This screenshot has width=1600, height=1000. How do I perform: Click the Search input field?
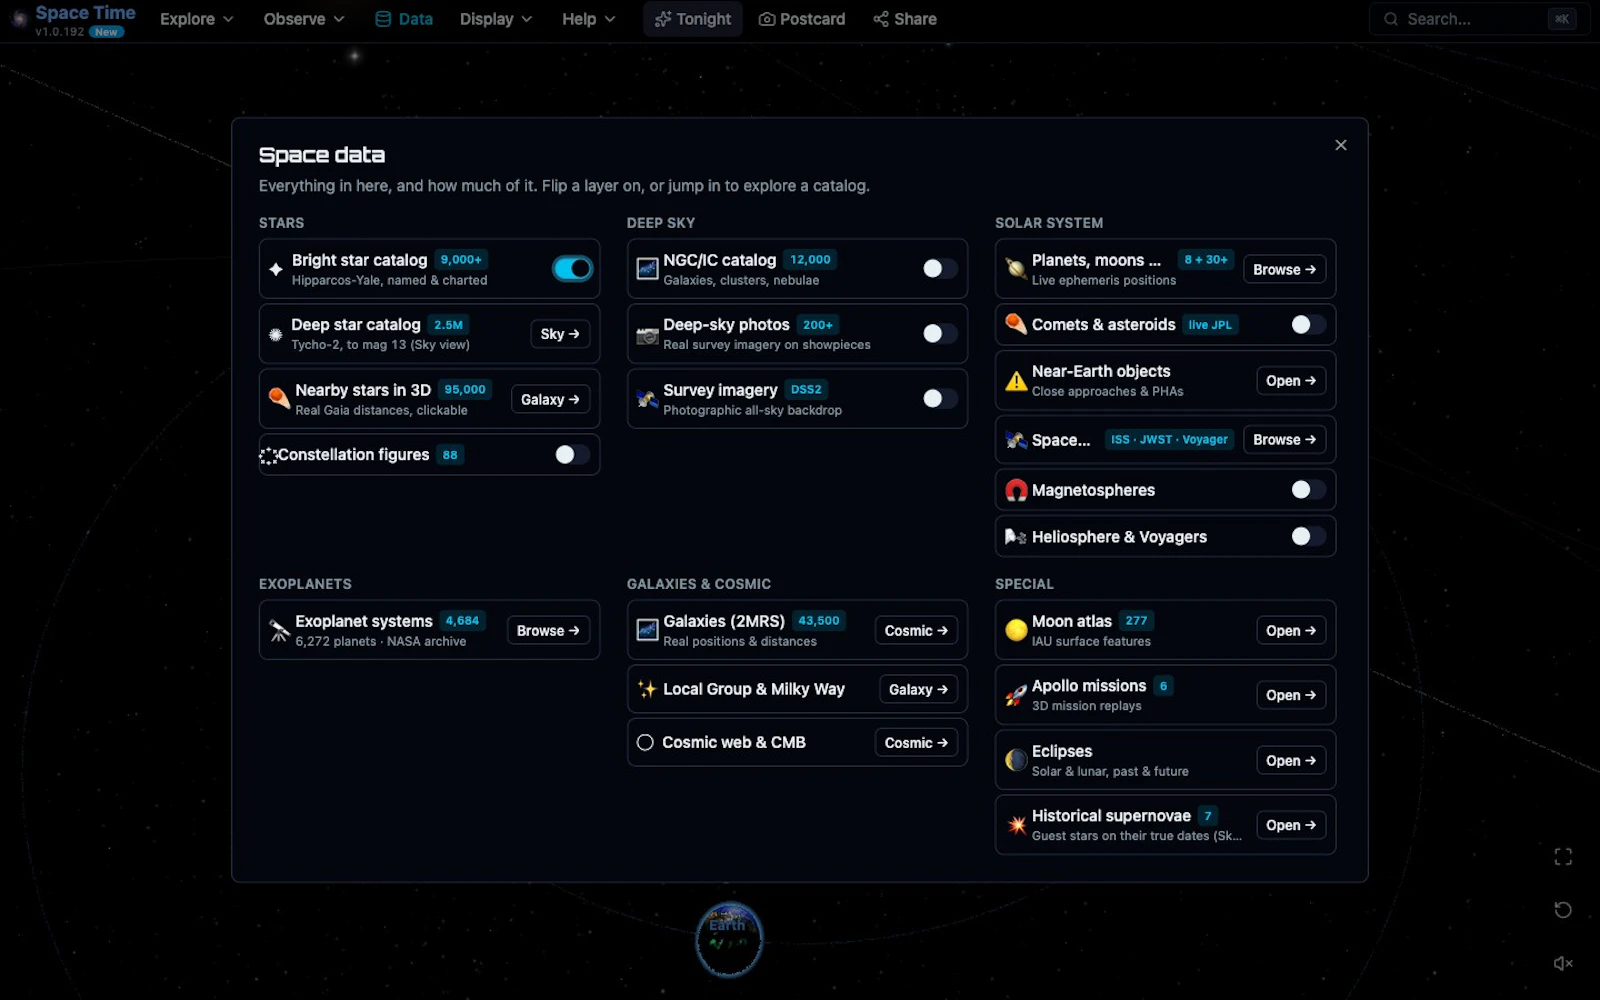click(1479, 19)
